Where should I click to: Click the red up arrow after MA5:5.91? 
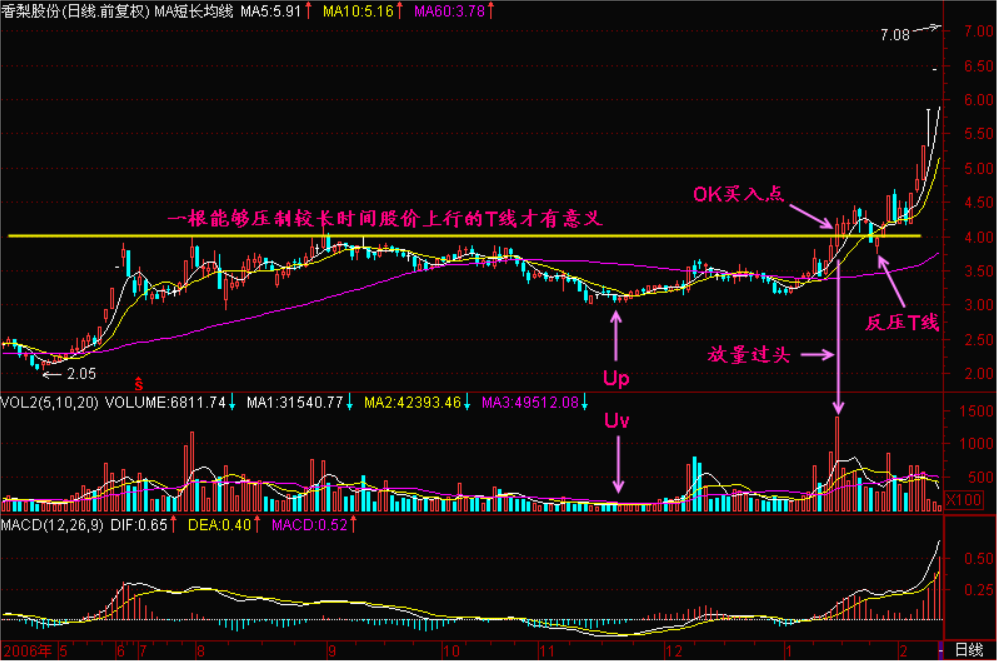tap(307, 11)
